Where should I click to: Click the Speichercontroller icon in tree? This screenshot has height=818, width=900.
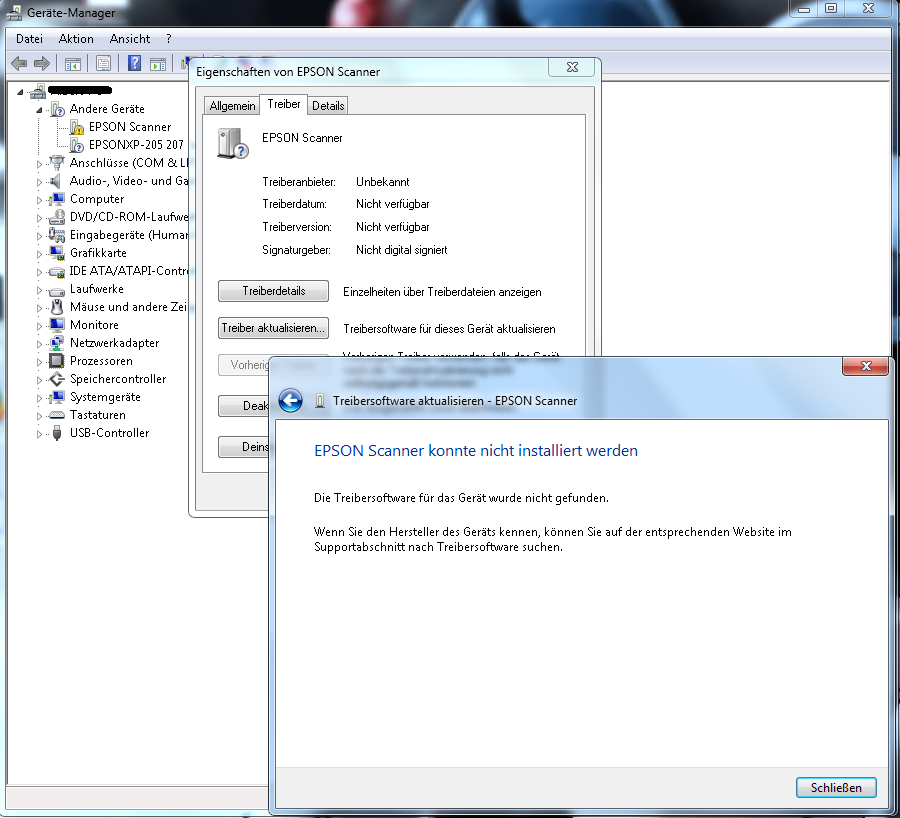click(57, 379)
